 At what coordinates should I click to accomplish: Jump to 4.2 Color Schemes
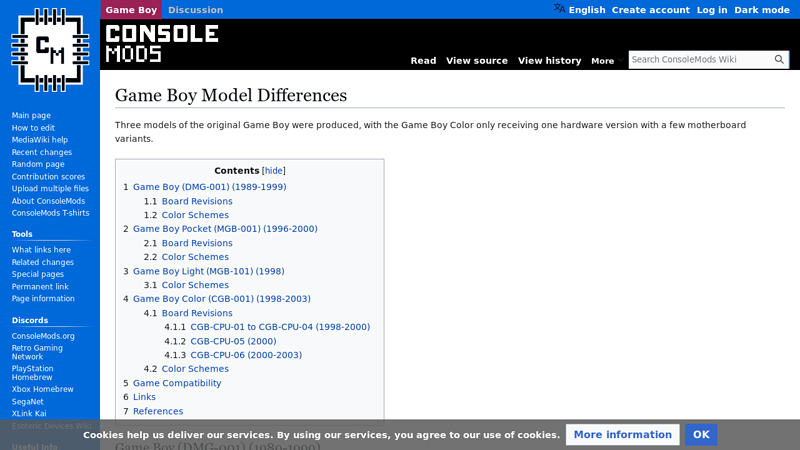coord(195,369)
